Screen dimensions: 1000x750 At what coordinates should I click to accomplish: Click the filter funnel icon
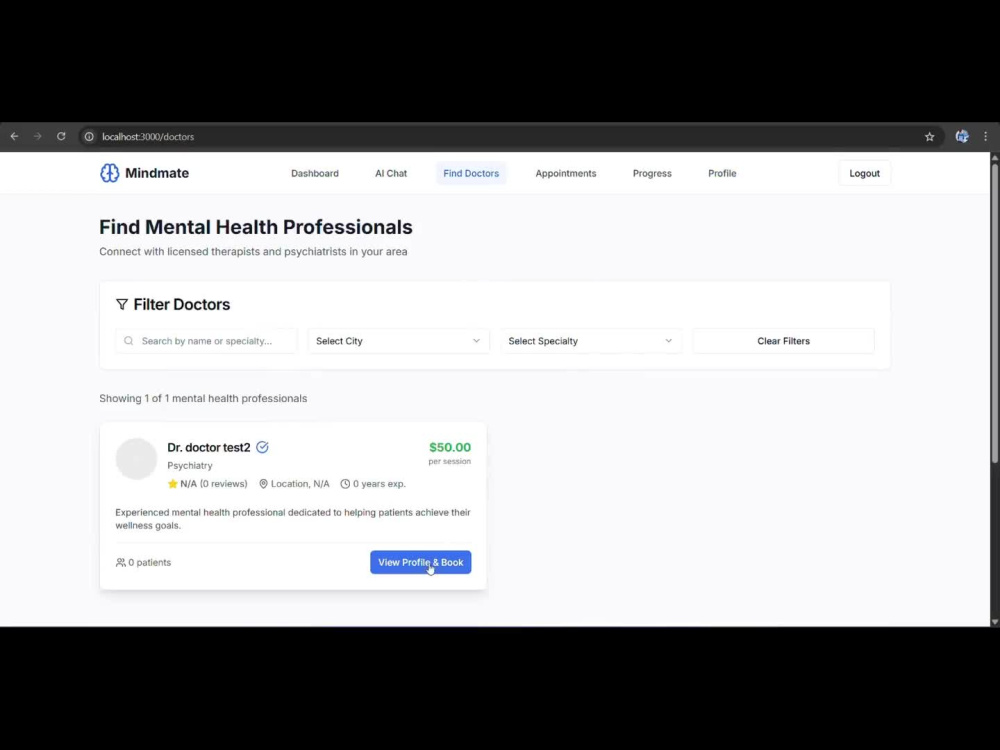pos(122,304)
